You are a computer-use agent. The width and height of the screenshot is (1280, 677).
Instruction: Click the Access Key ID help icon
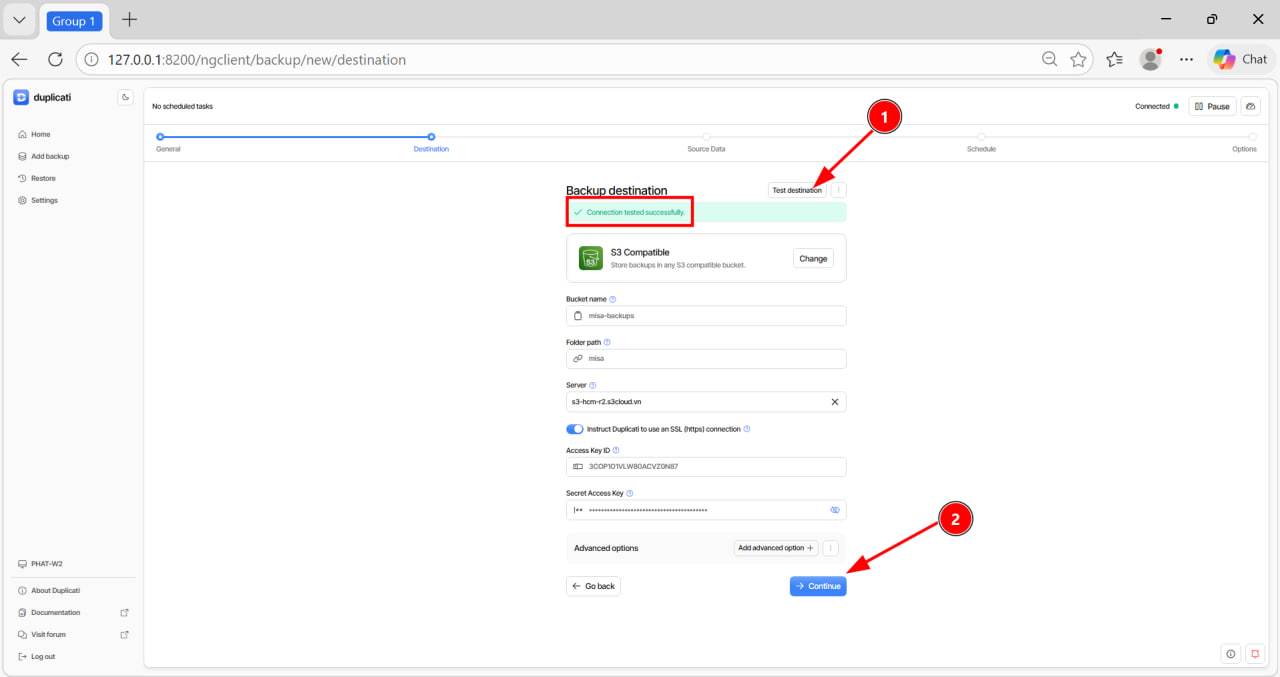click(615, 451)
